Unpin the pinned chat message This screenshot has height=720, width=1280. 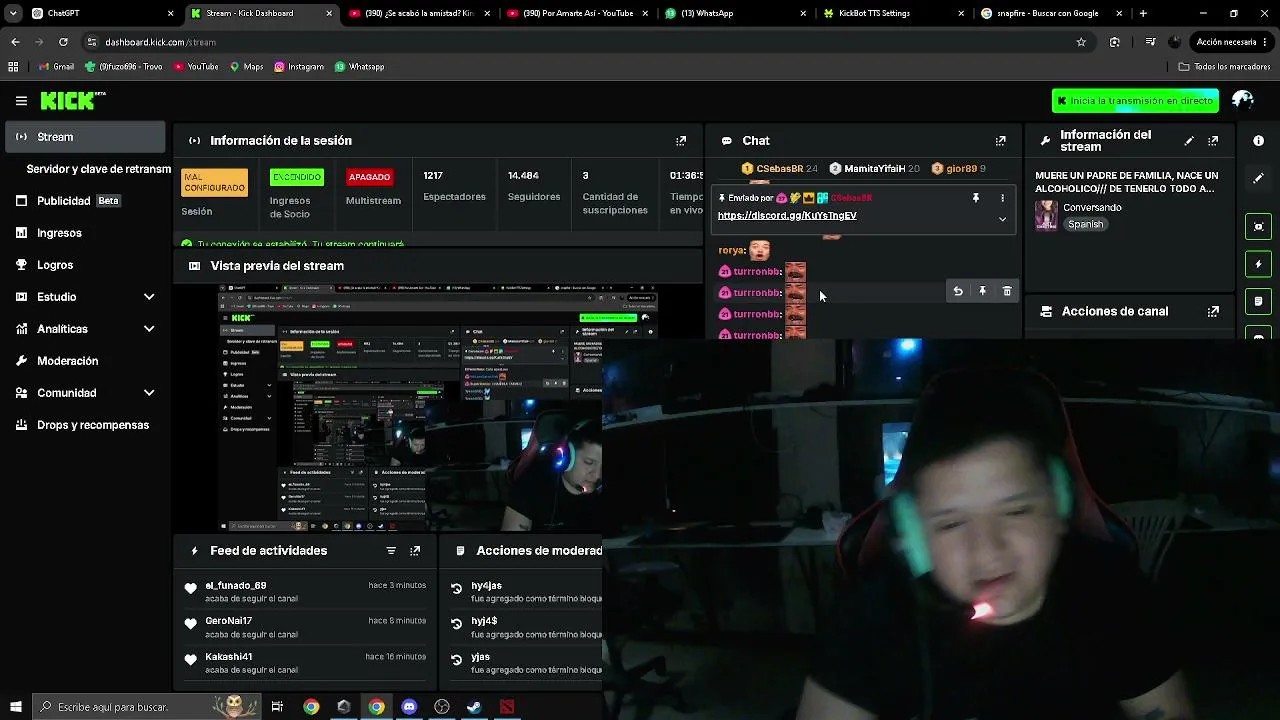click(x=976, y=198)
